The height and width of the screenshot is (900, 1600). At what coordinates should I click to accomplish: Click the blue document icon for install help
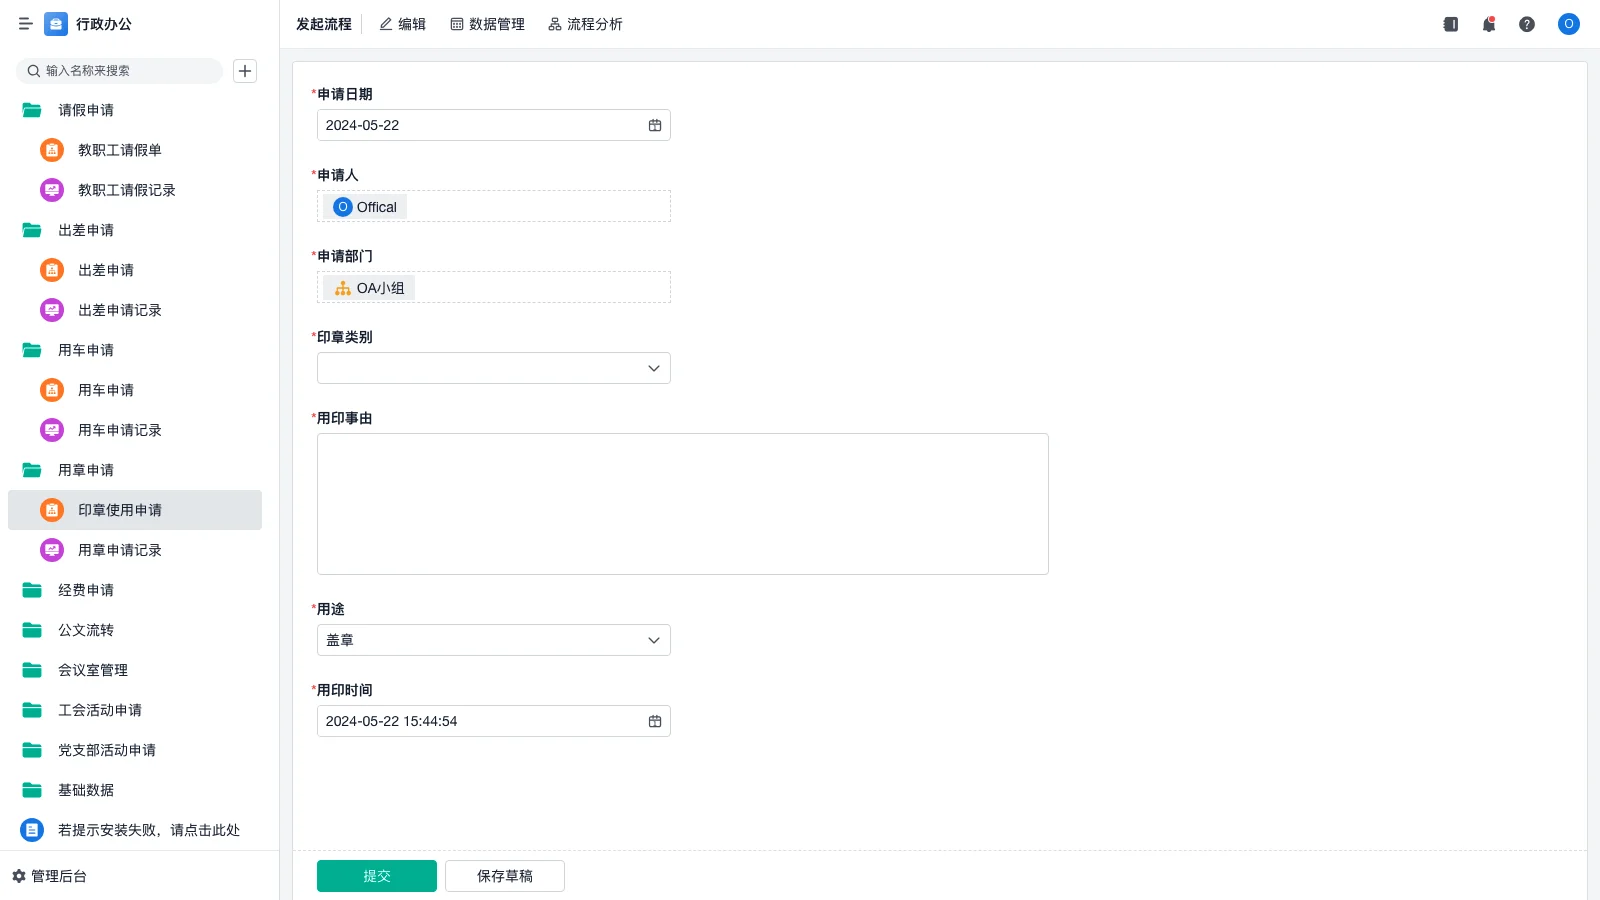32,830
